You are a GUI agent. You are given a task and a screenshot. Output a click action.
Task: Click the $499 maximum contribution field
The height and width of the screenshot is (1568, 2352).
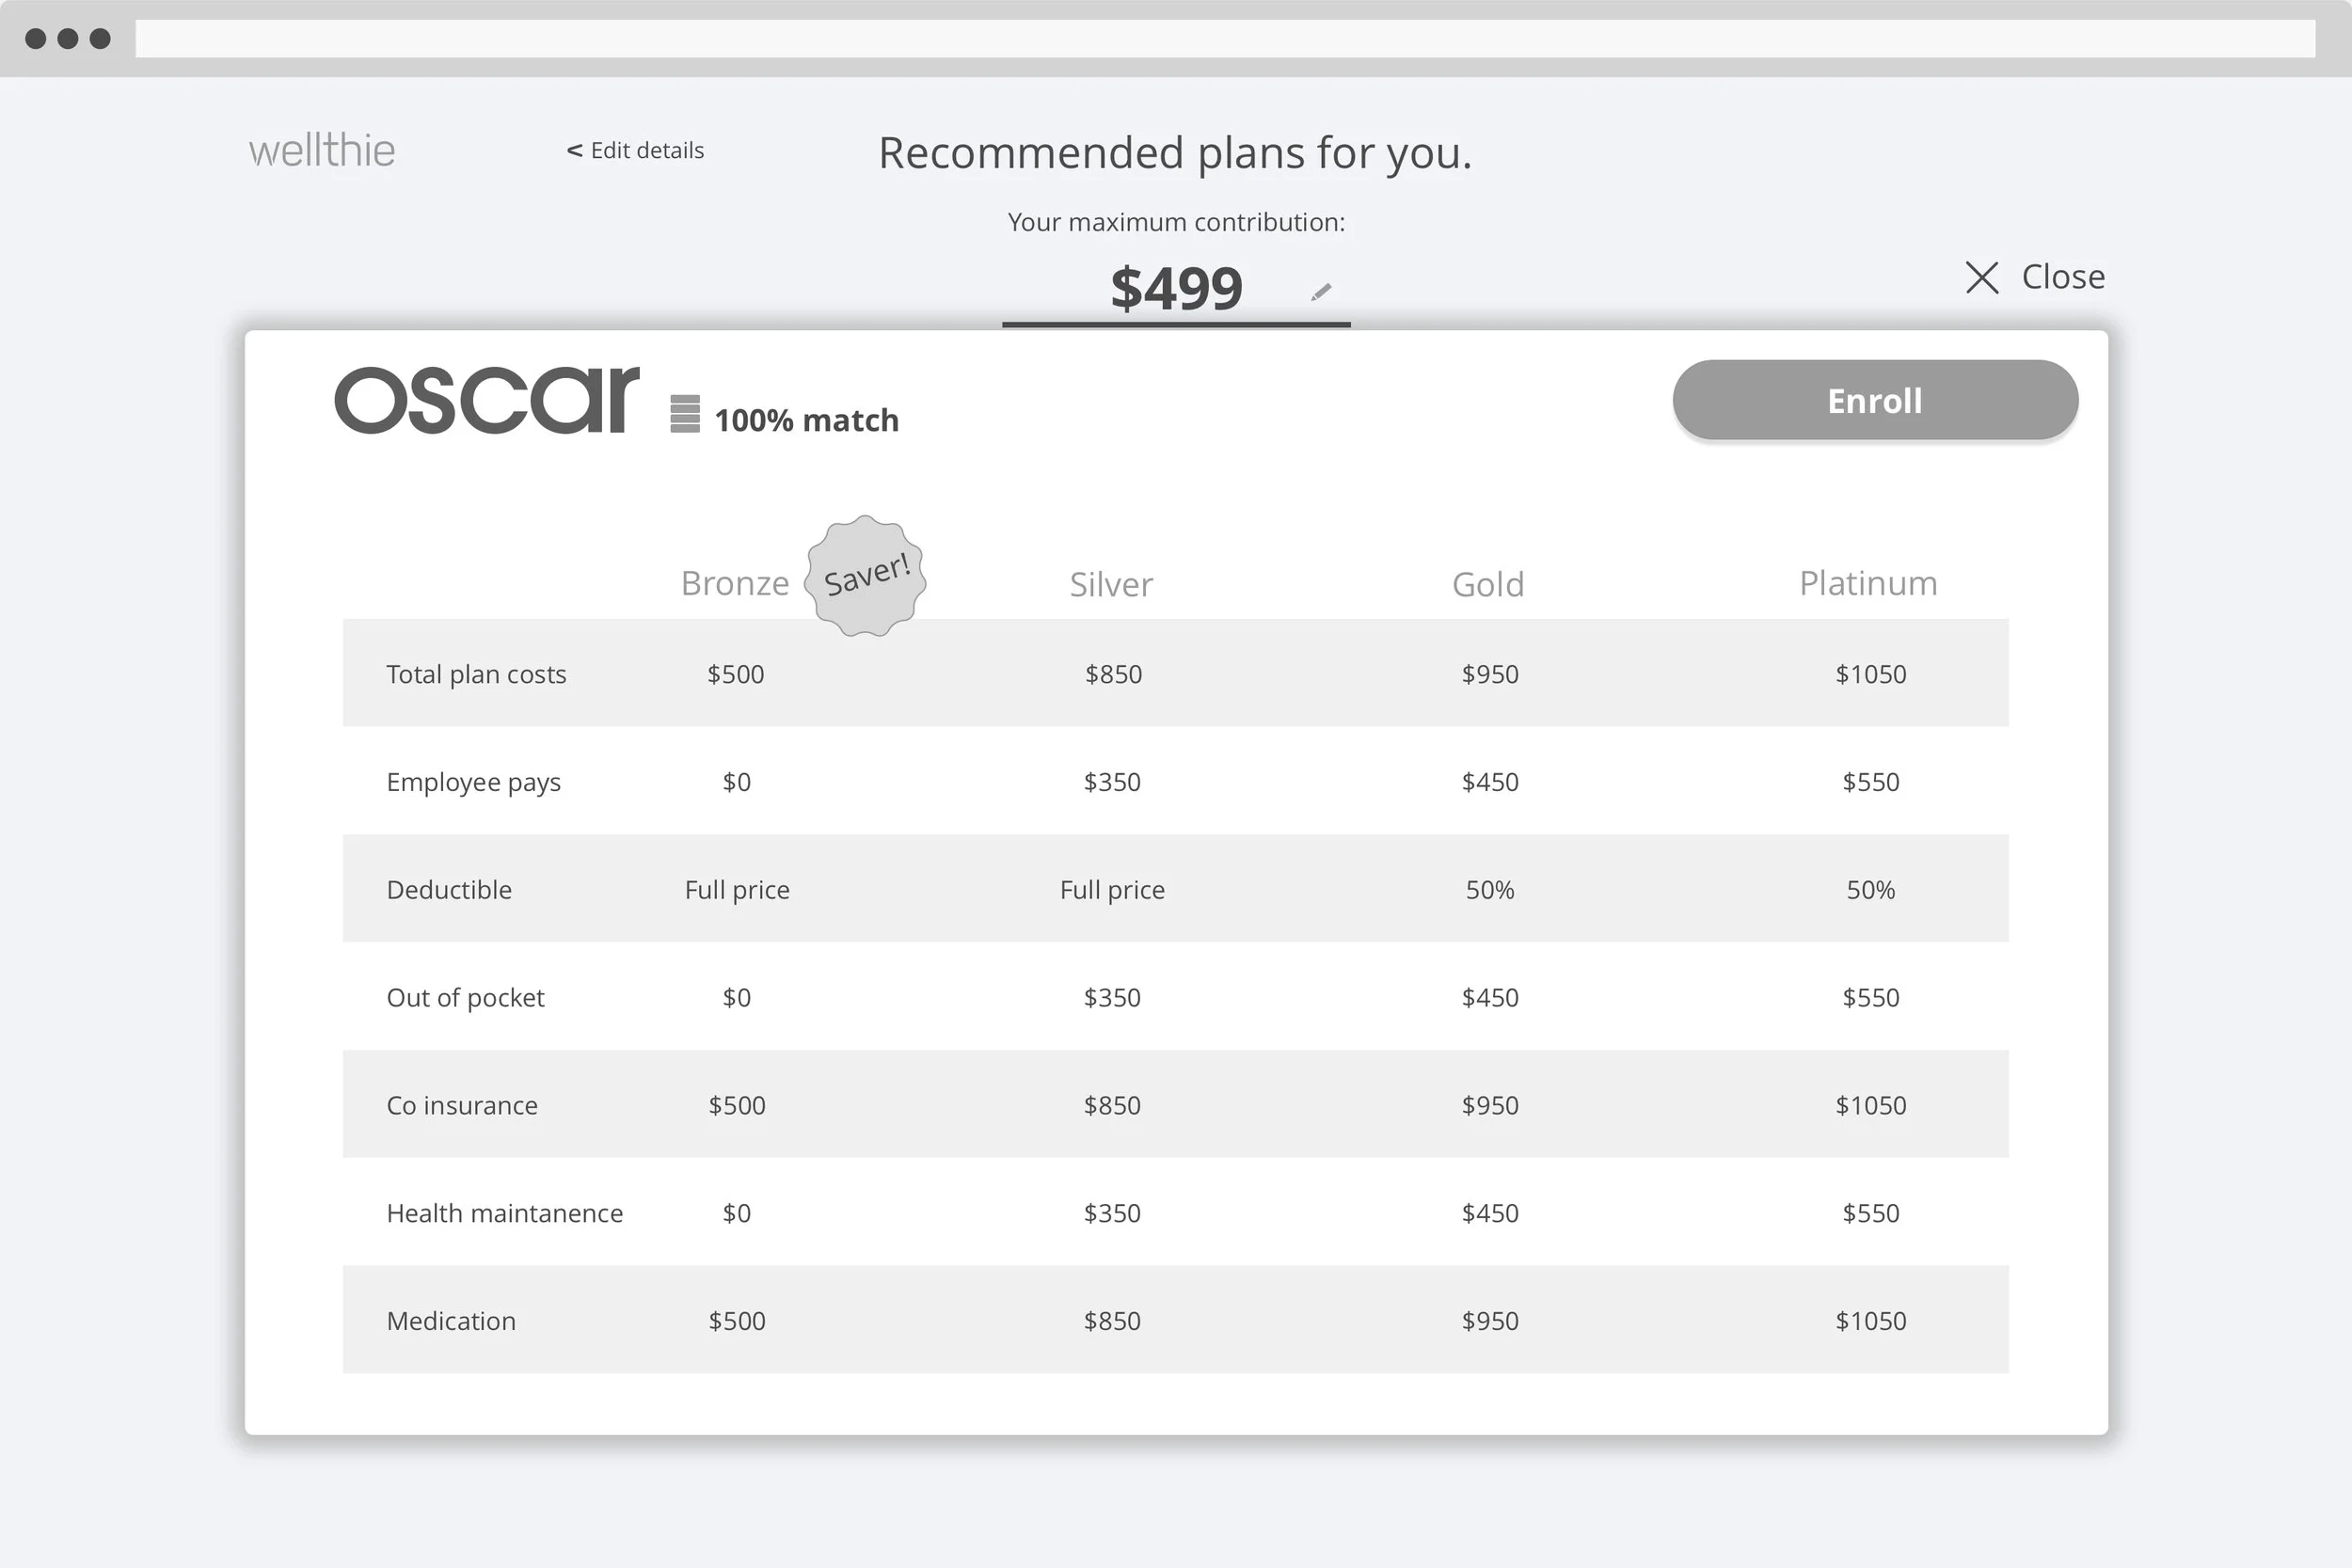point(1176,289)
